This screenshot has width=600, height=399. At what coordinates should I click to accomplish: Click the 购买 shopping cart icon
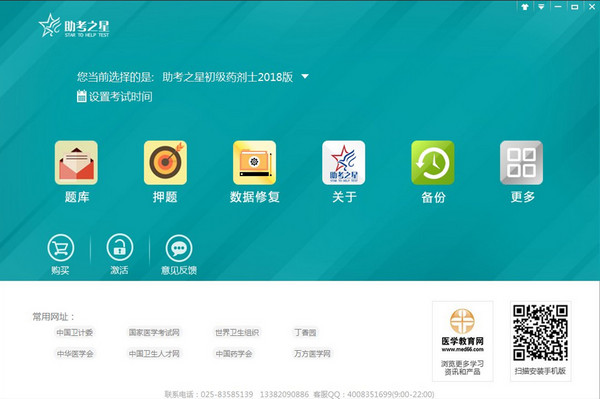(60, 248)
